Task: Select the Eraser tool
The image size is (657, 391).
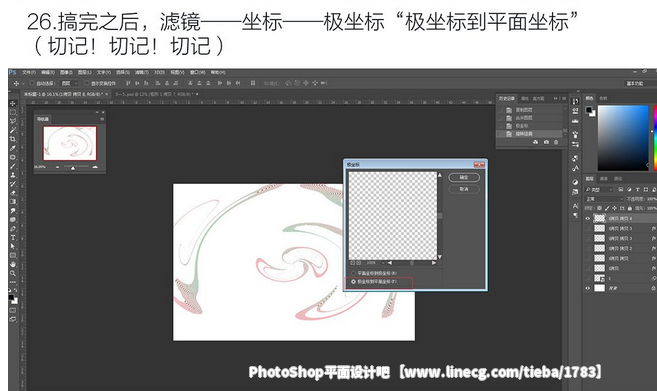Action: 13,193
